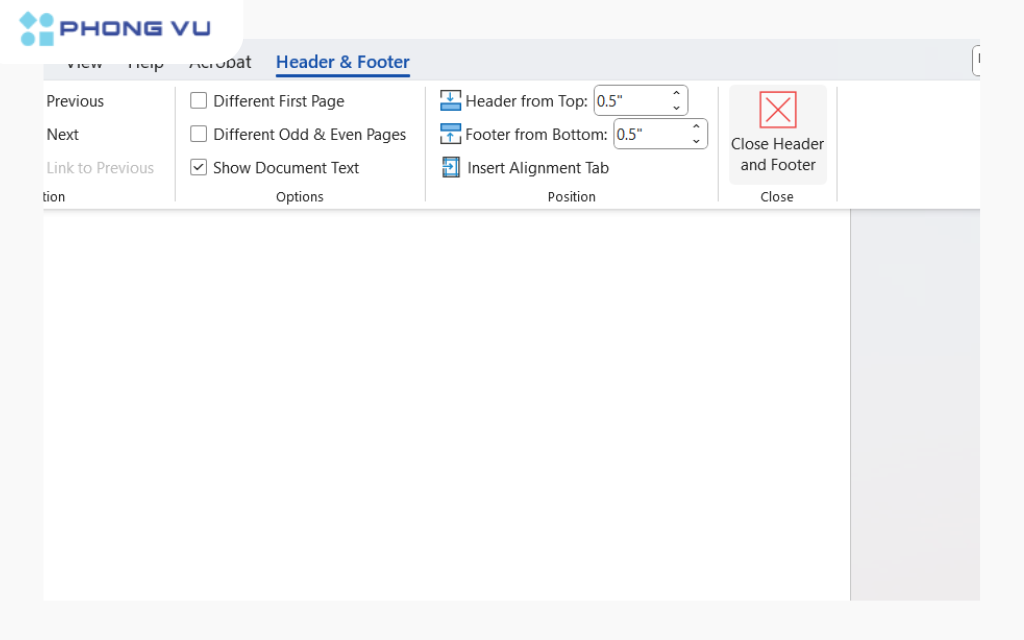Enable Different First Page
The image size is (1024, 640).
tap(198, 100)
